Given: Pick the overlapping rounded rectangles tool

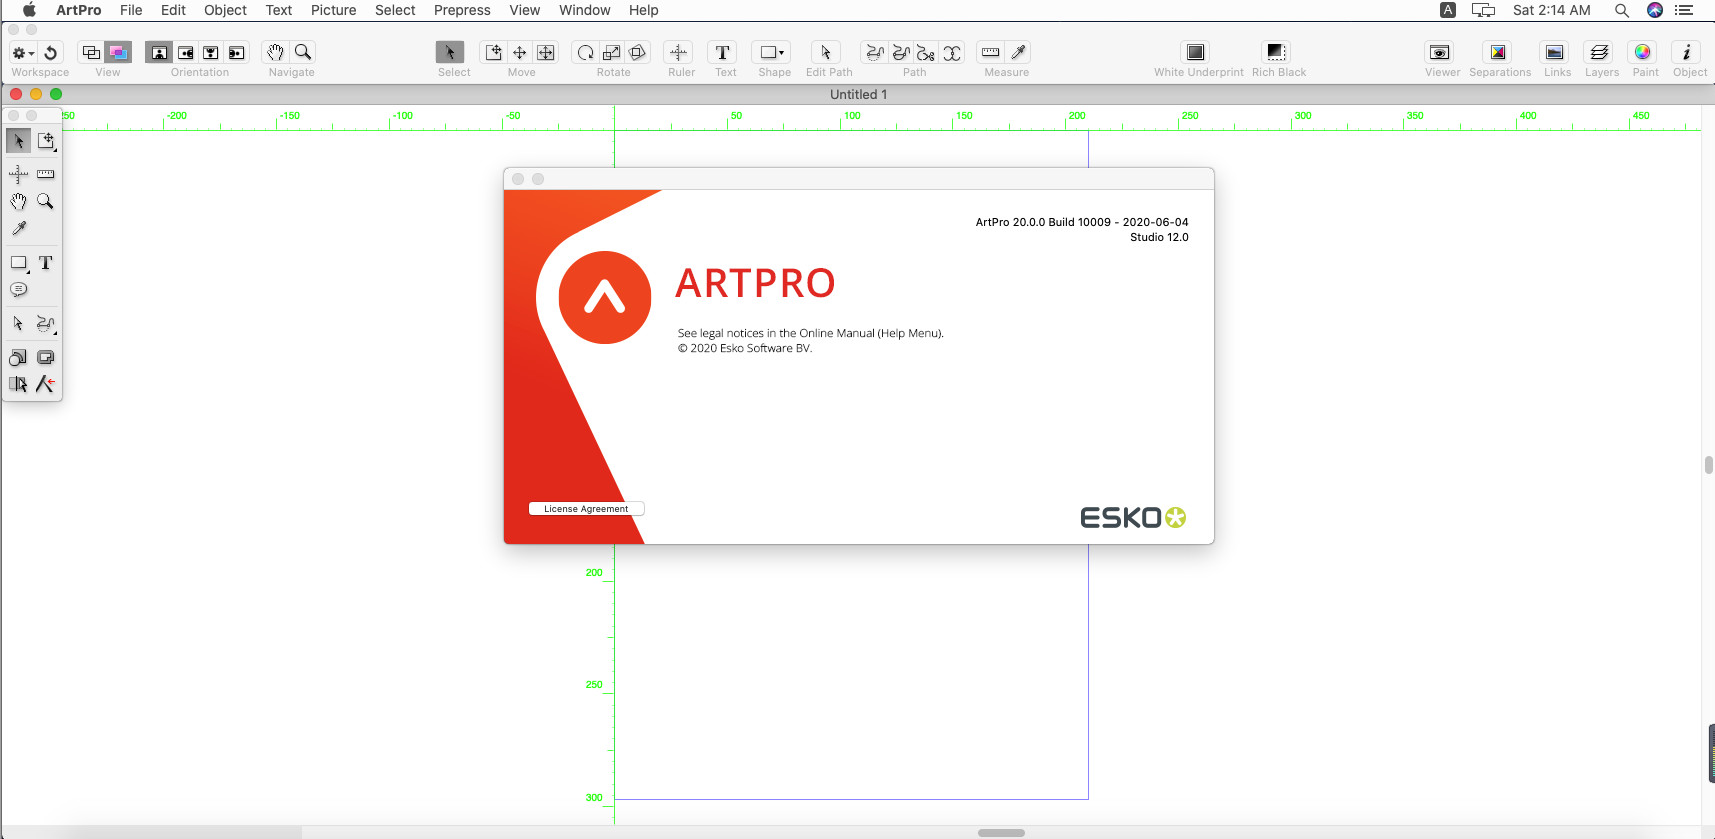Looking at the screenshot, I should 46,357.
